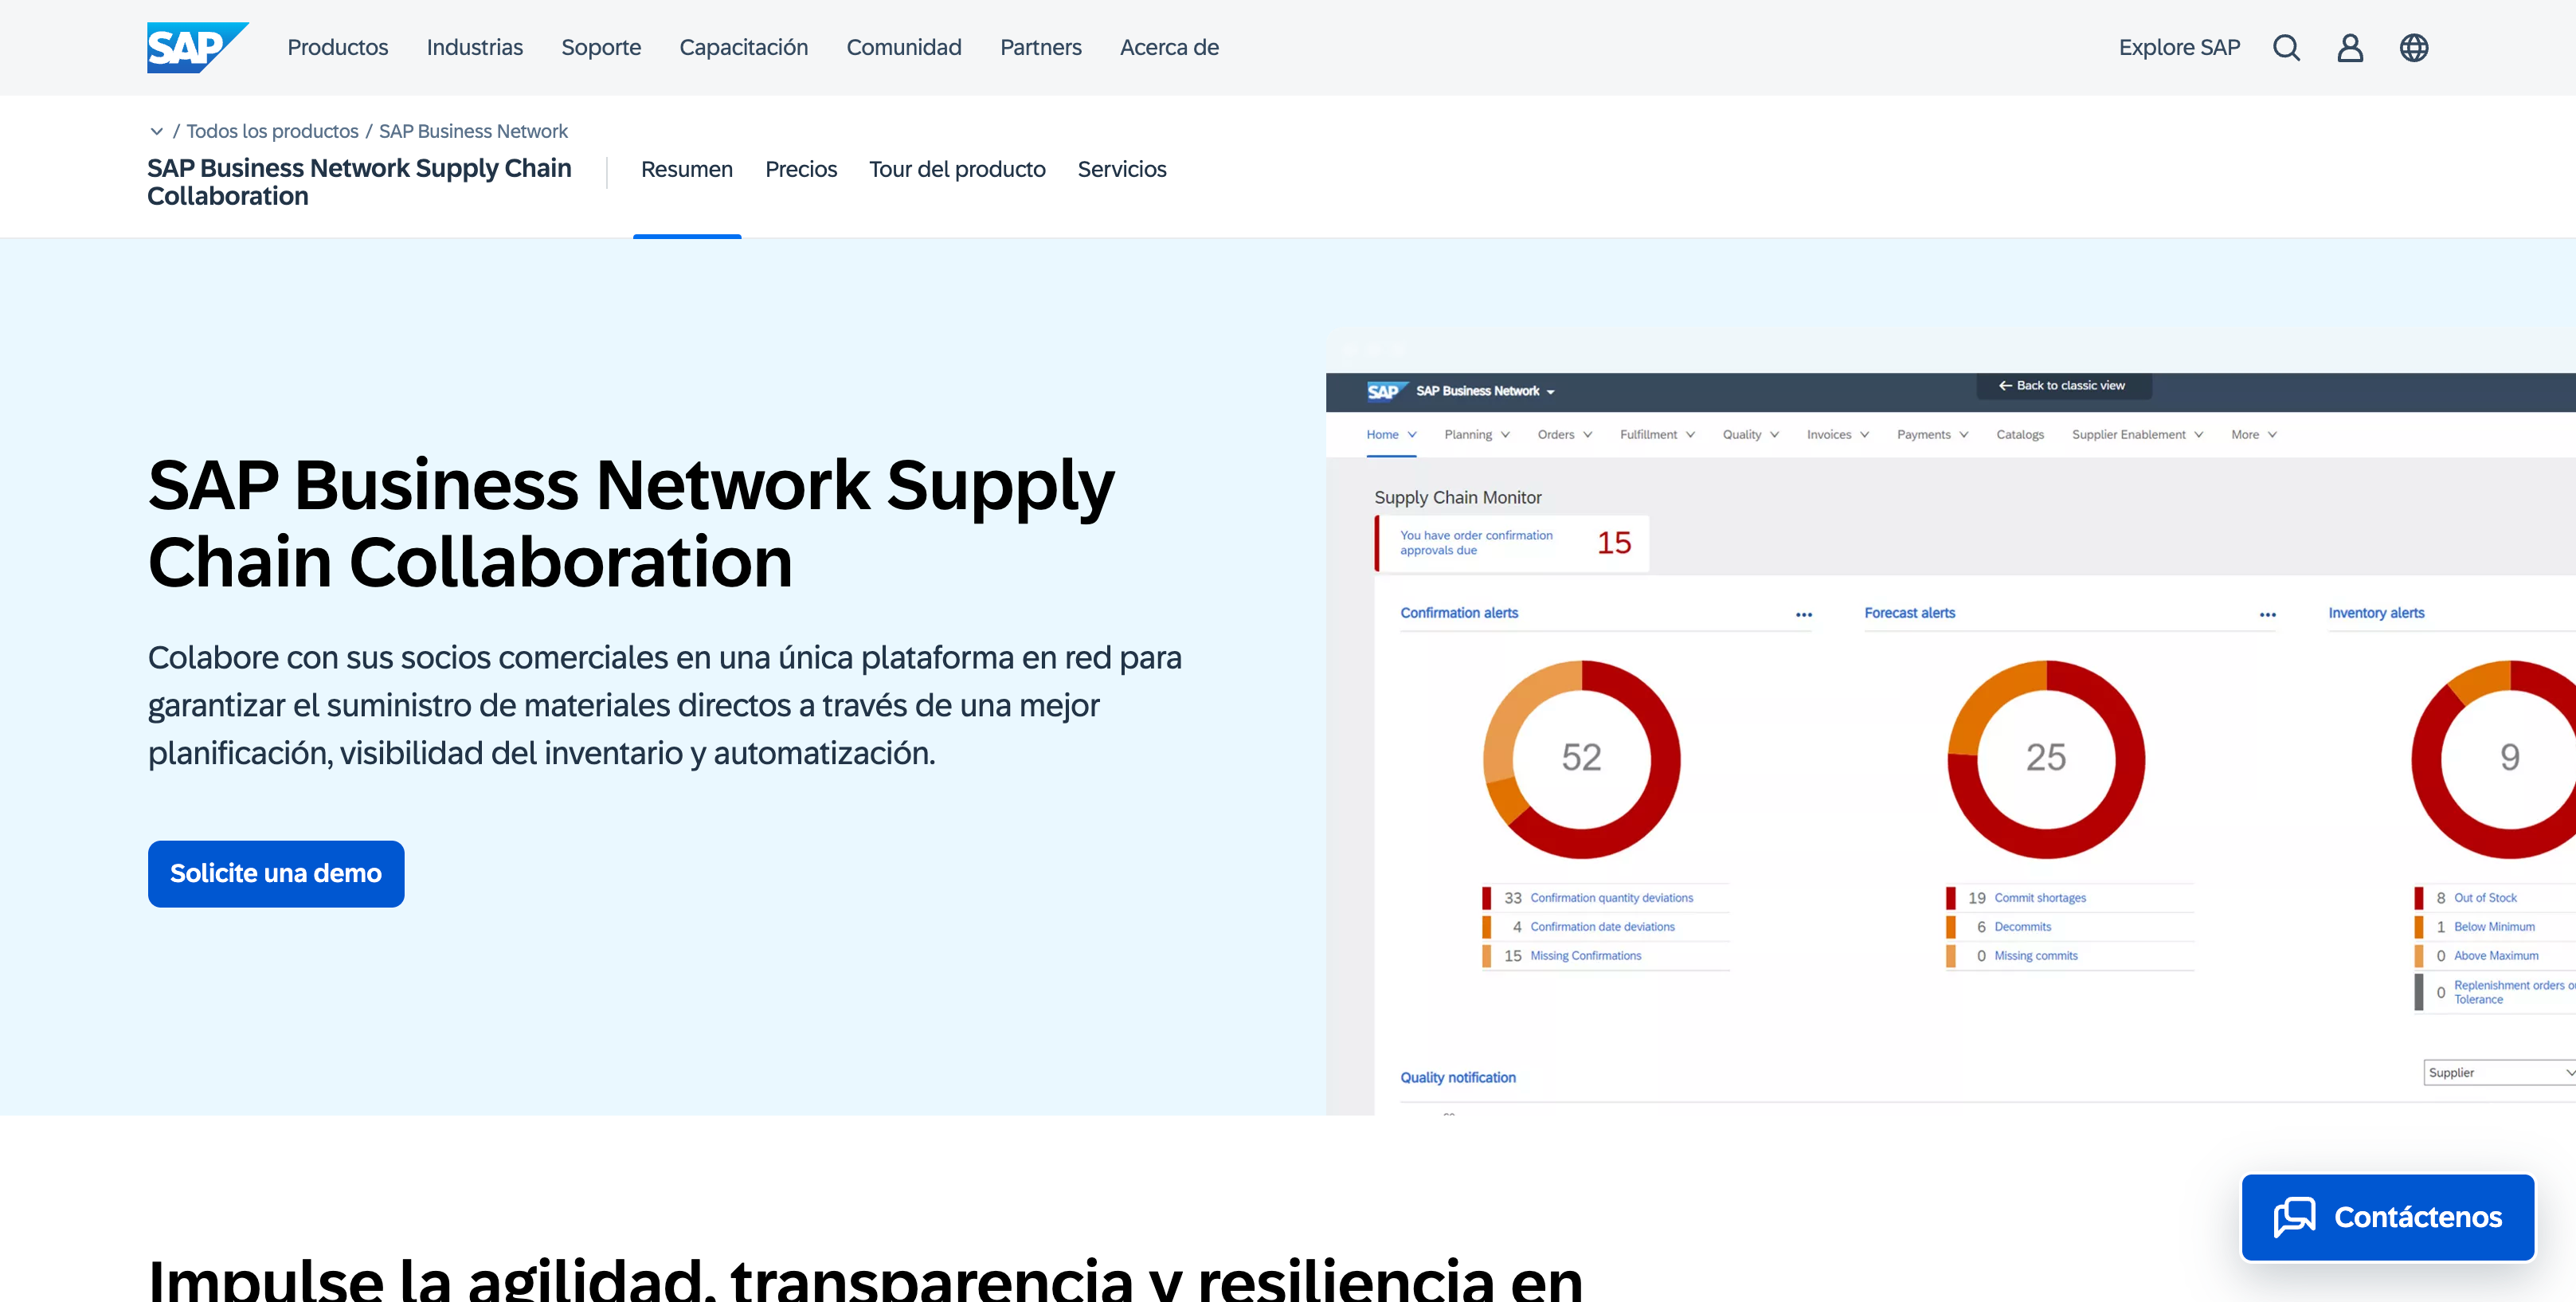The width and height of the screenshot is (2576, 1302).
Task: Switch to Tour del producto tab
Action: tap(957, 169)
